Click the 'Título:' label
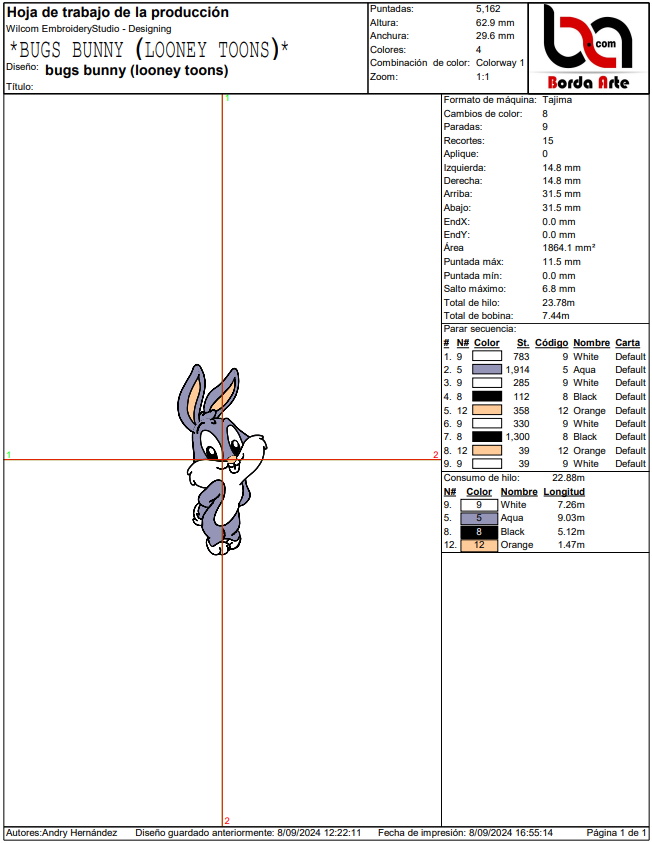The image size is (652, 843). (x=20, y=87)
